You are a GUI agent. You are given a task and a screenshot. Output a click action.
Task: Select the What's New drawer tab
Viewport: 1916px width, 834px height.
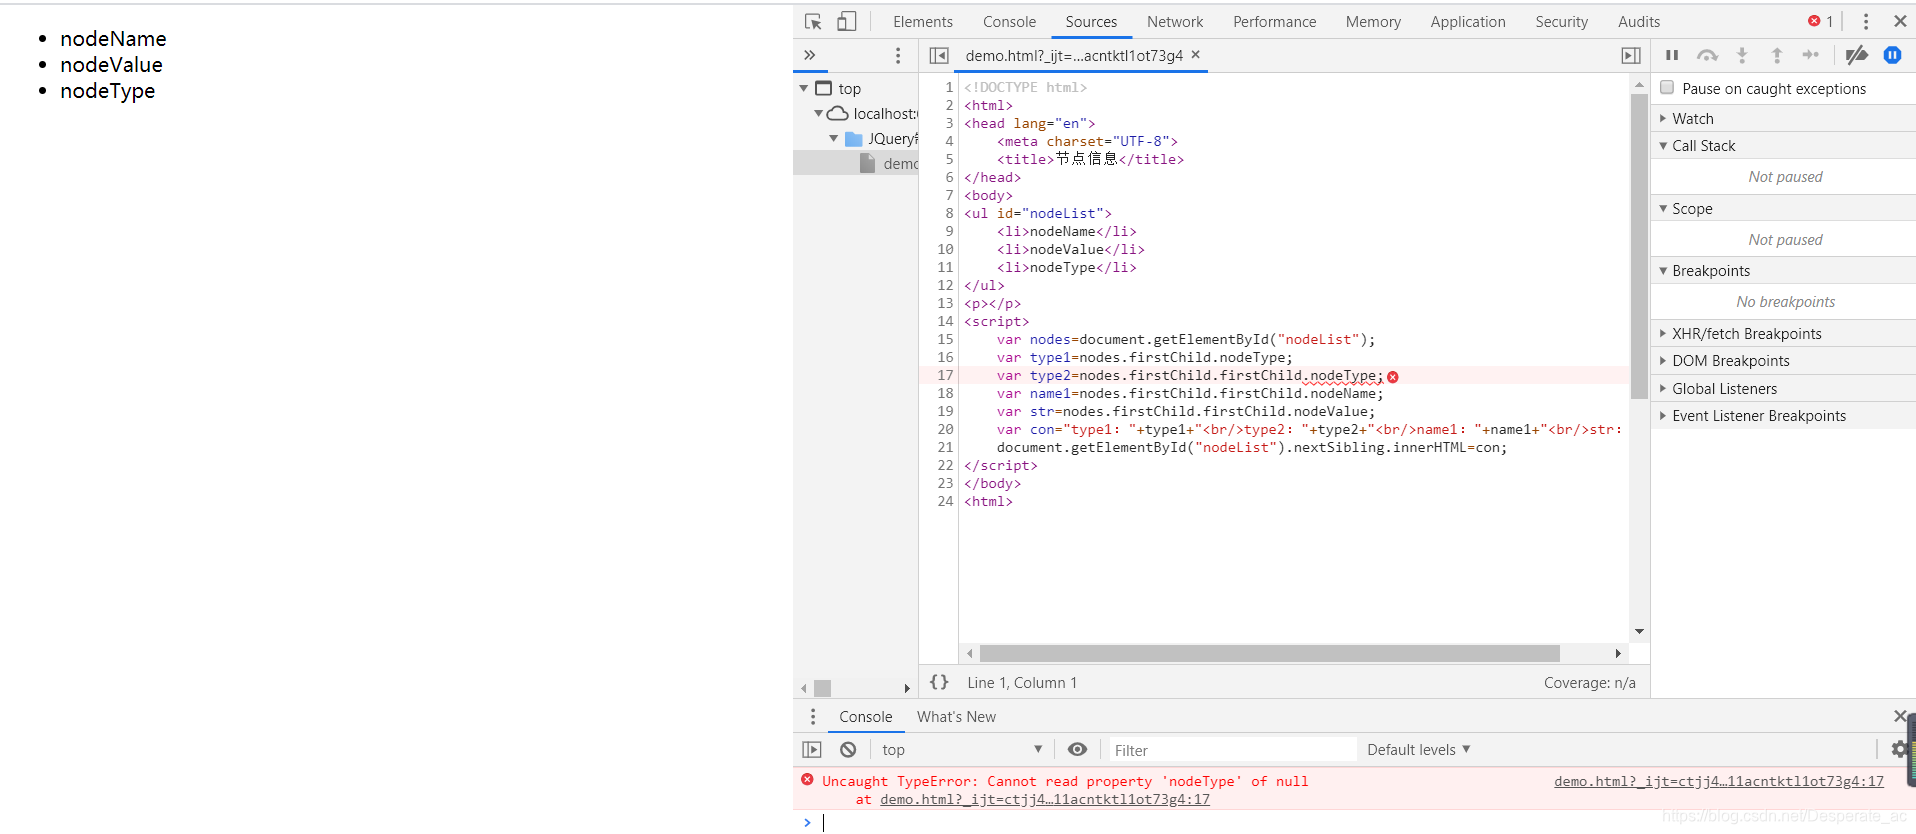(956, 717)
